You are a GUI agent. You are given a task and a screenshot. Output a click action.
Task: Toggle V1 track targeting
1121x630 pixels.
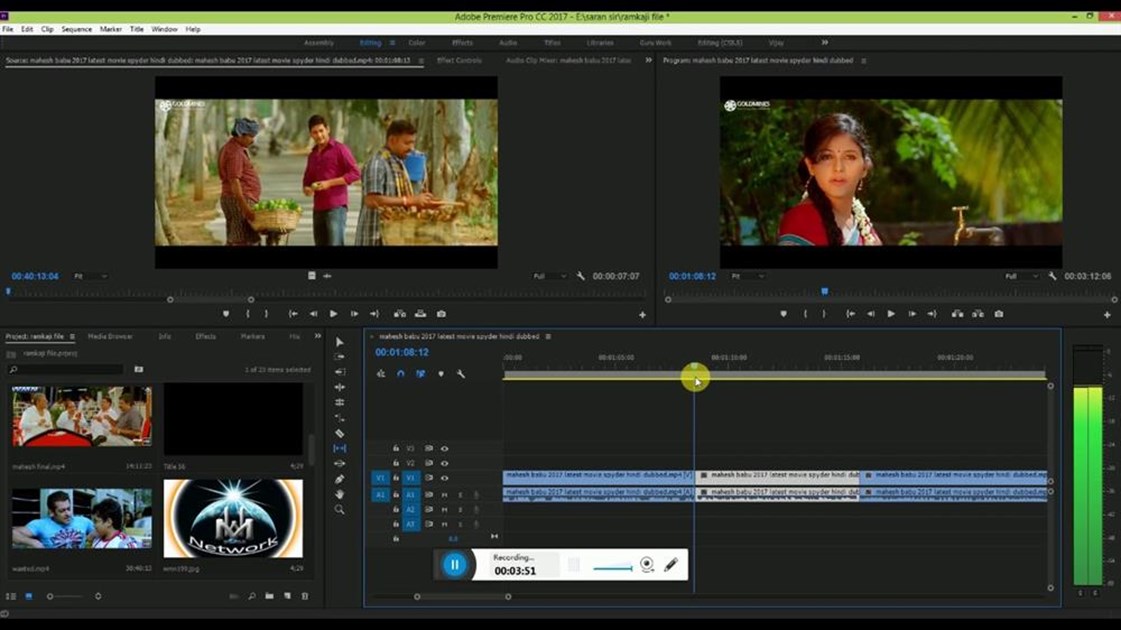click(411, 478)
